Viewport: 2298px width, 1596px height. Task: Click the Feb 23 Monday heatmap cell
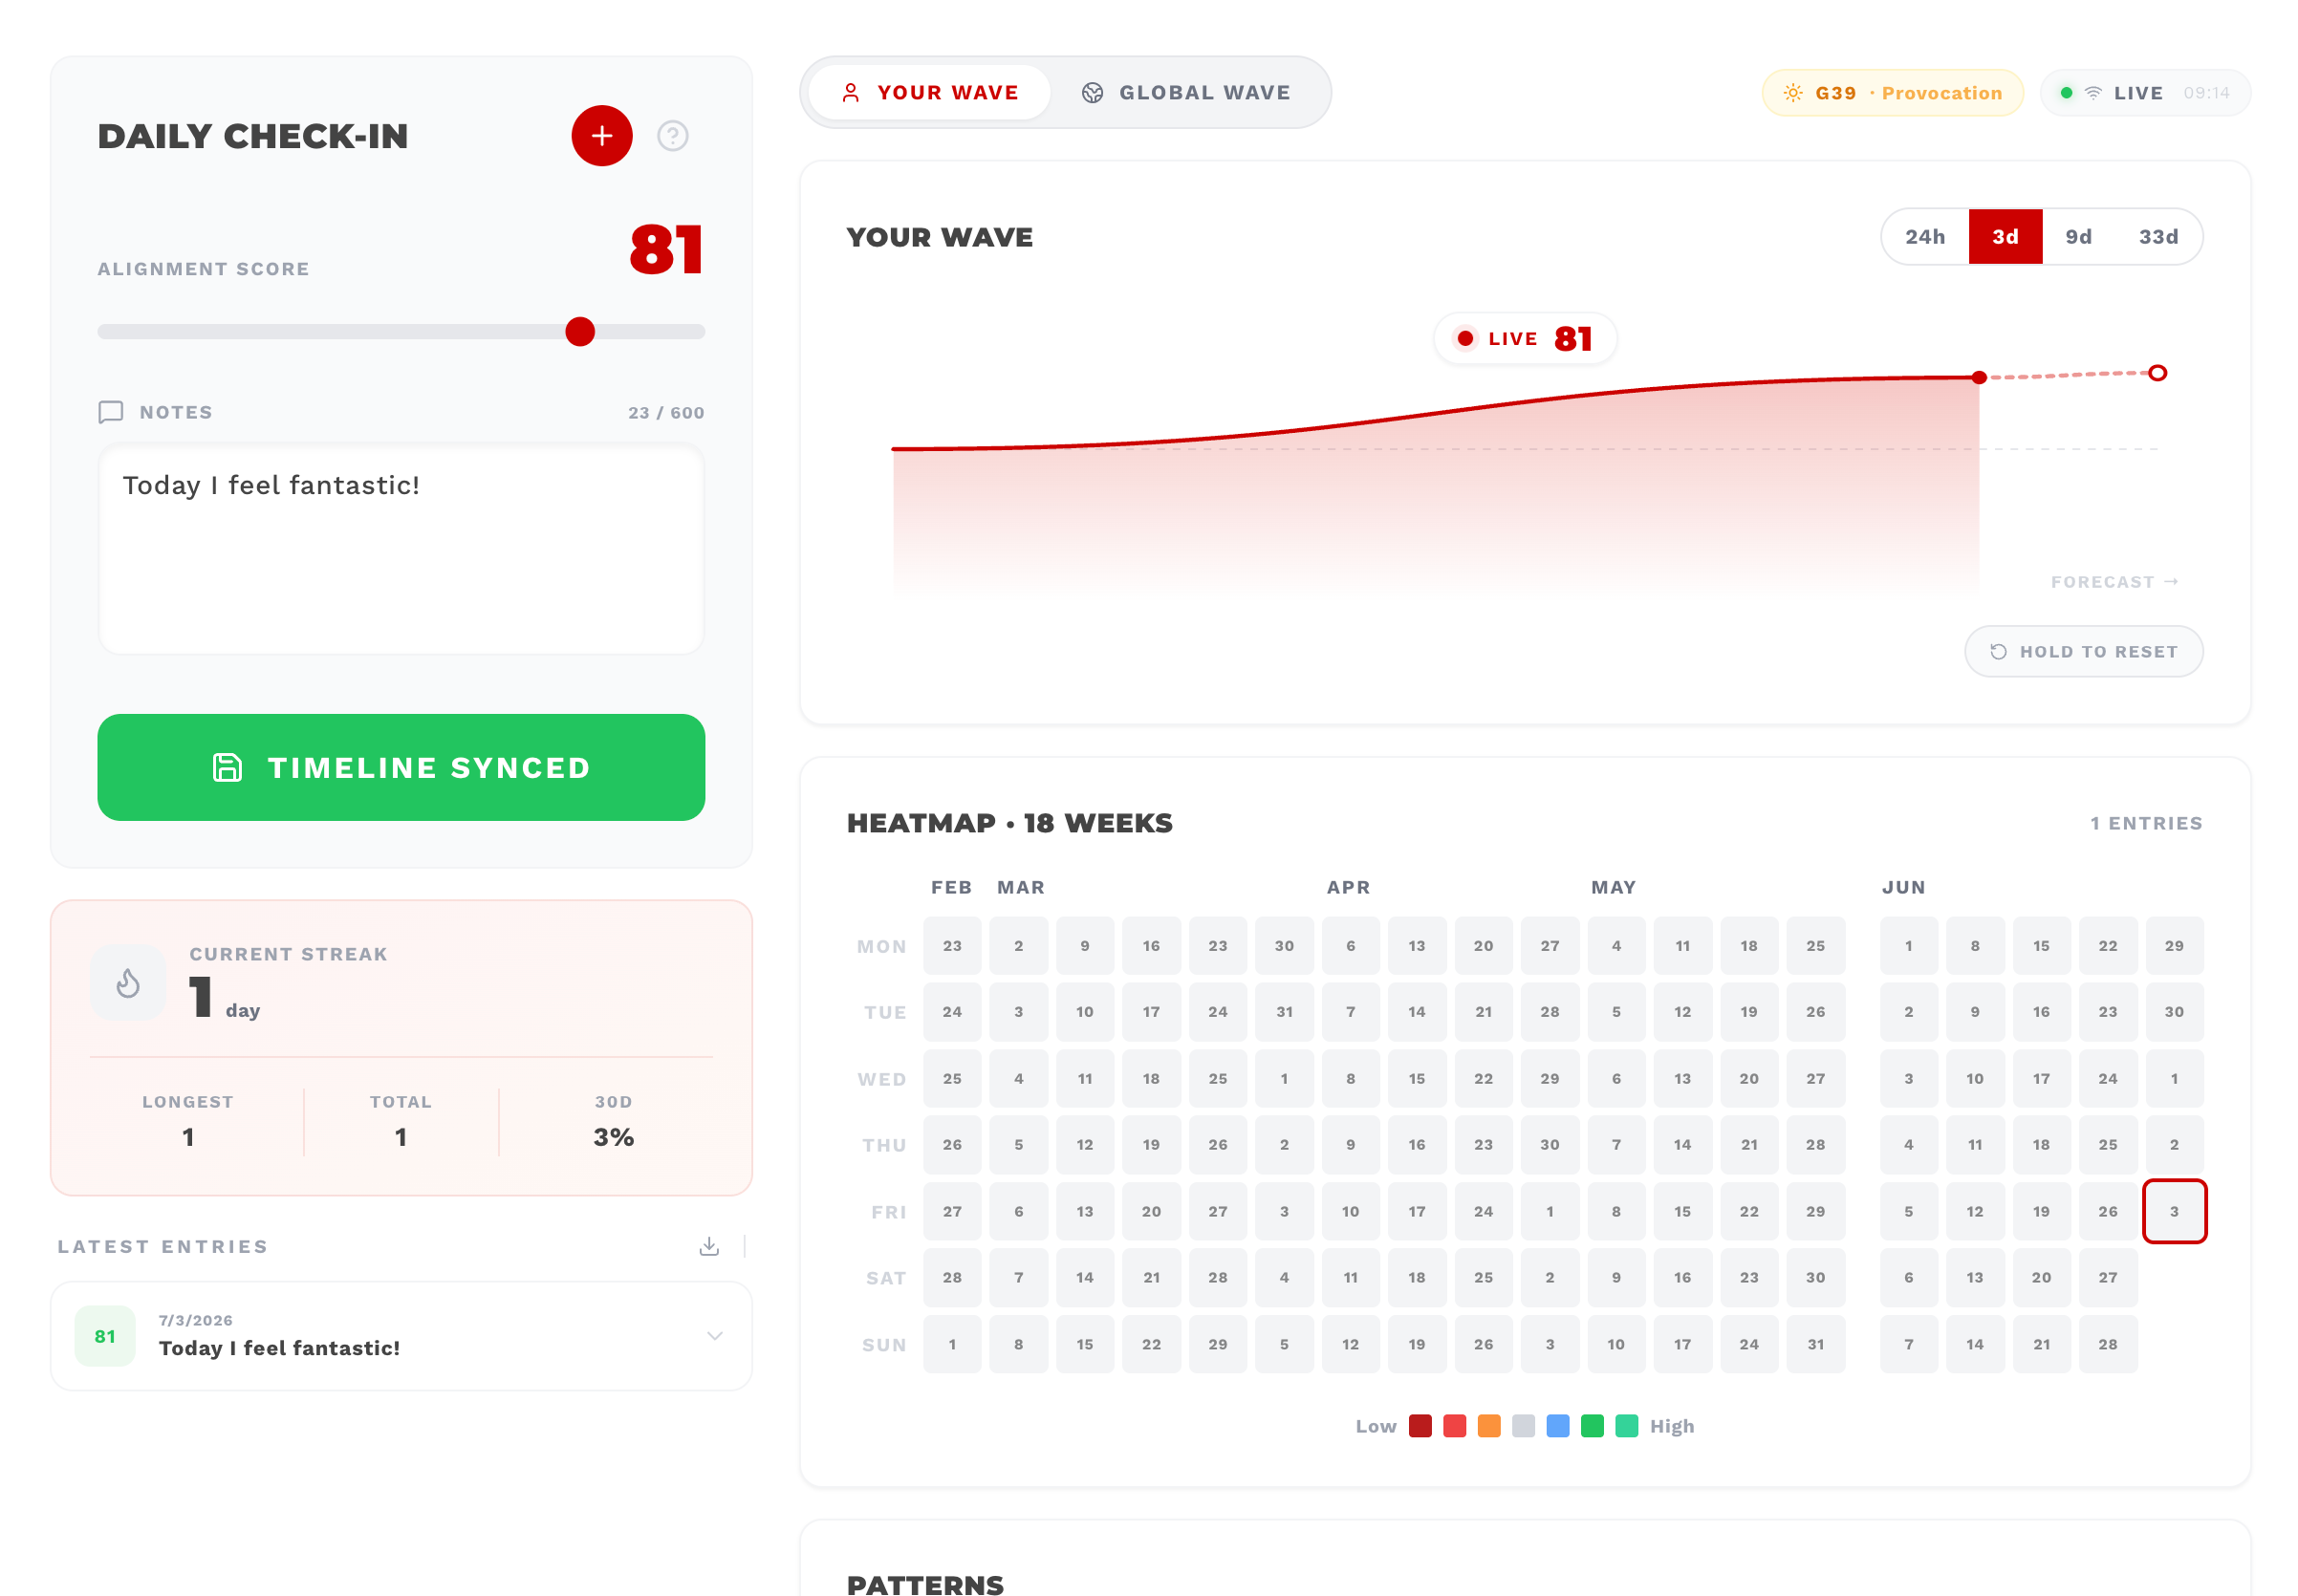click(x=952, y=946)
